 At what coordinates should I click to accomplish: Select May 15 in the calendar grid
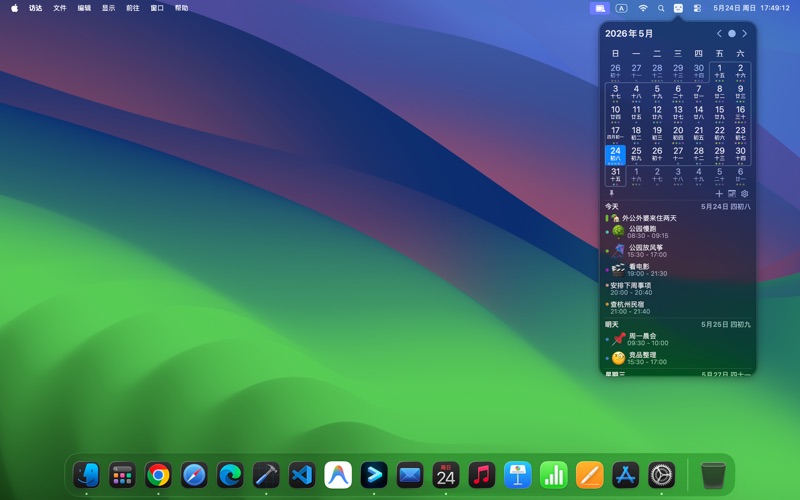(x=719, y=113)
